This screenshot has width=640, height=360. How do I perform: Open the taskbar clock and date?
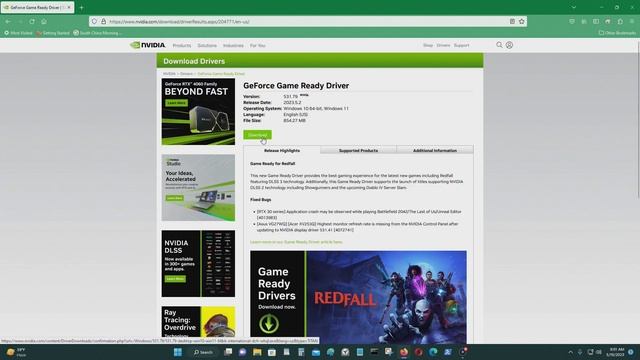coord(616,352)
